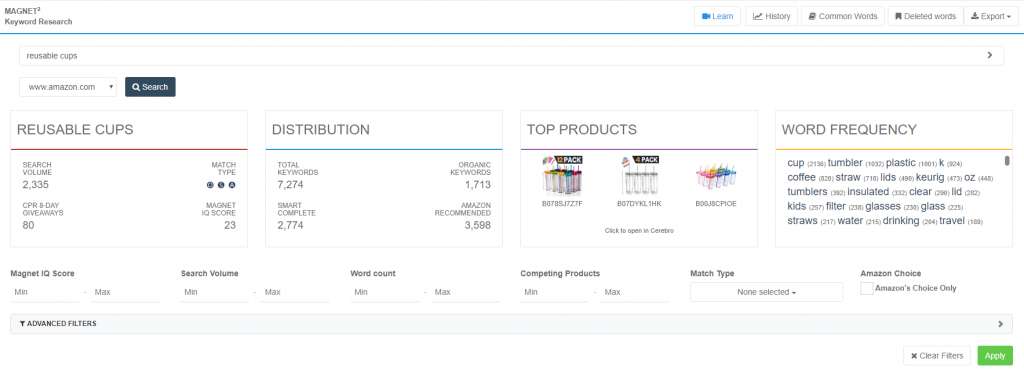Open product thumbnail B078SJ7Z7F
The image size is (1024, 377).
click(x=562, y=176)
